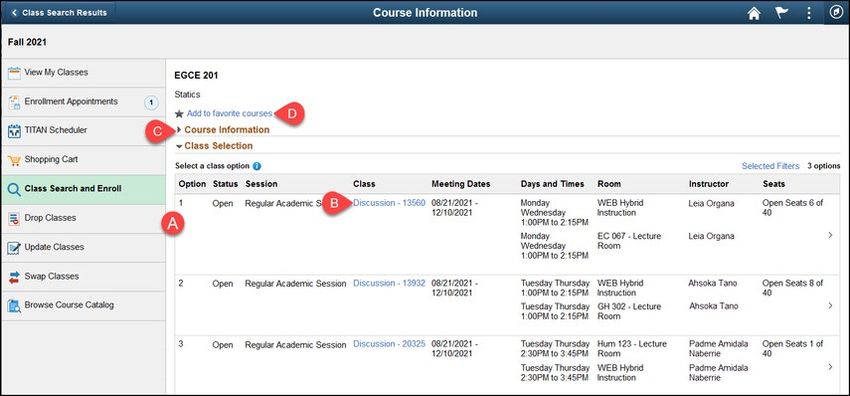The image size is (850, 396).
Task: Click the Drop Classes icon
Action: (14, 218)
